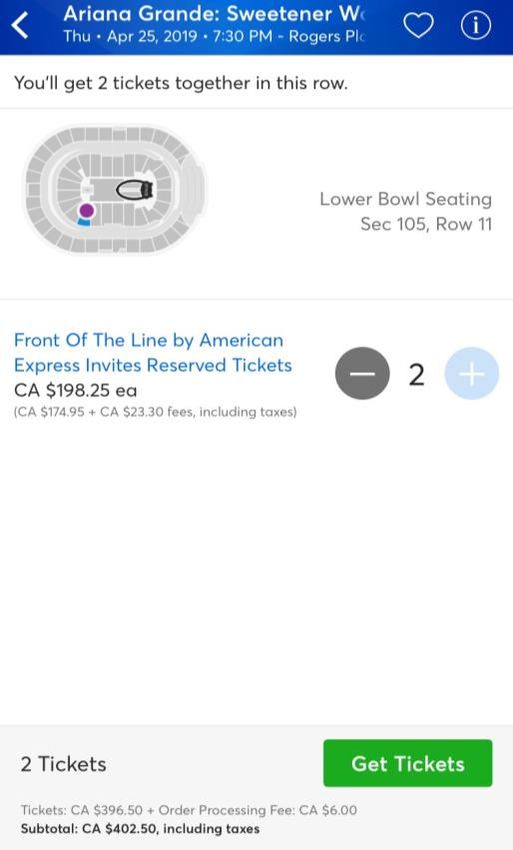Tap the Ariana Grande event title
513x850 pixels.
point(215,14)
